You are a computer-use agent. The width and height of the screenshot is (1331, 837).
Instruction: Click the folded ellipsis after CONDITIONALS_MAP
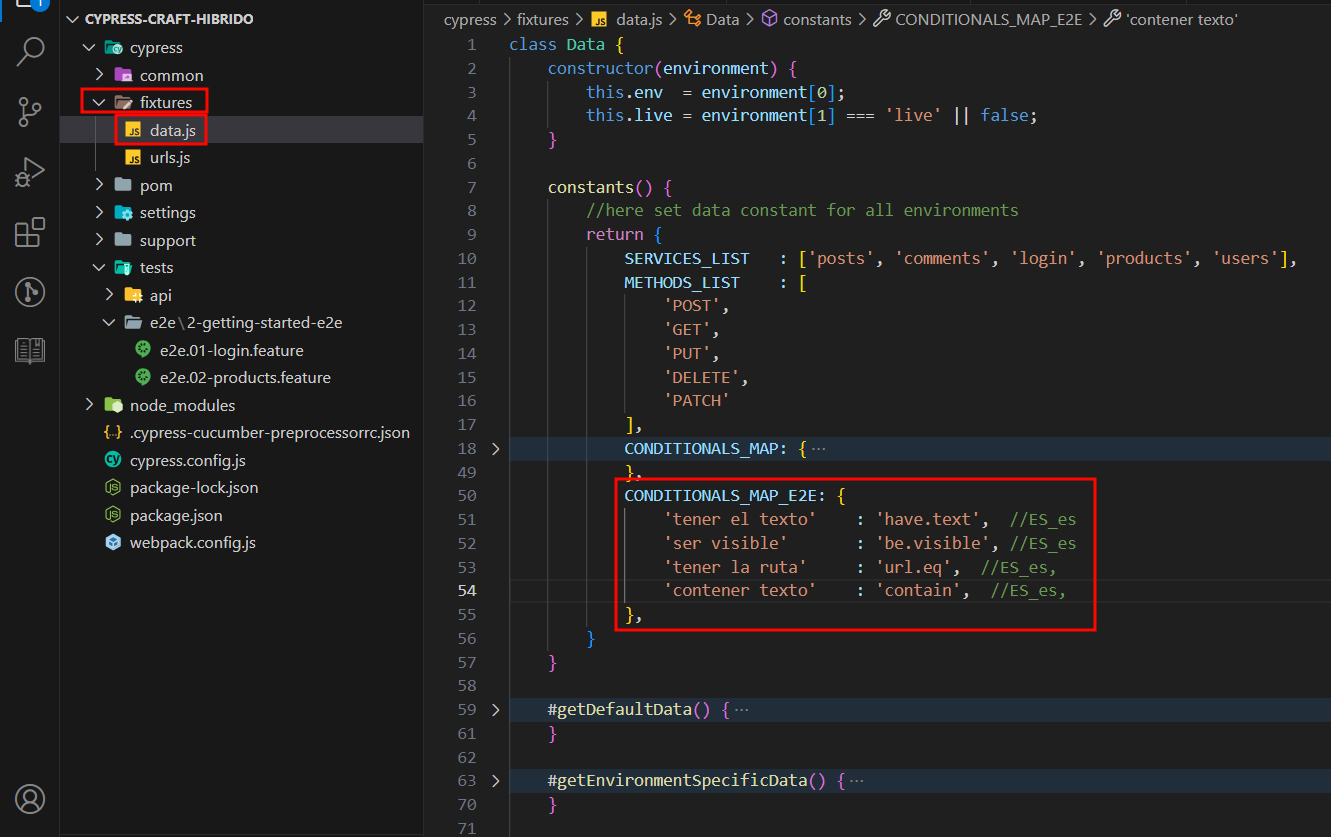(818, 449)
